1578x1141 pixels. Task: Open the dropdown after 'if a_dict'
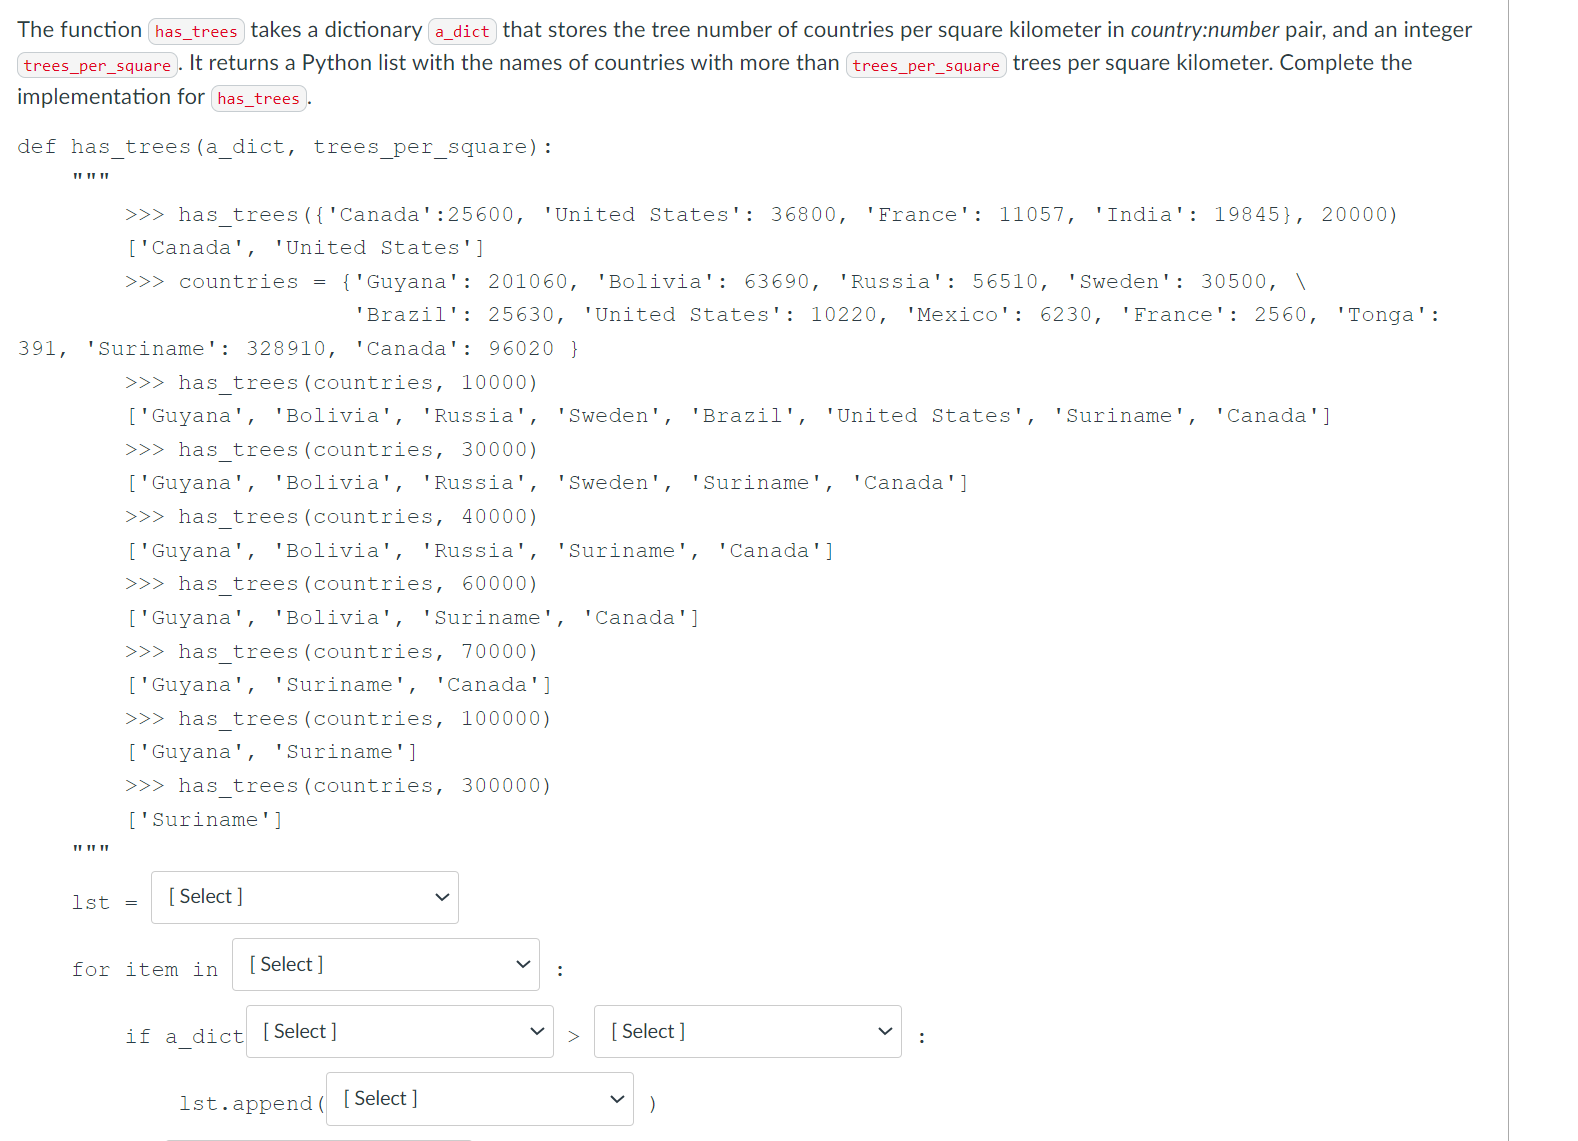click(400, 1031)
